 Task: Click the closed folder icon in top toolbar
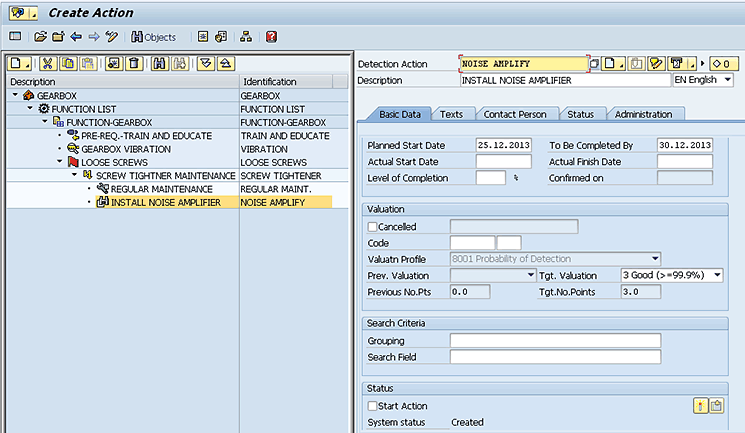(58, 37)
